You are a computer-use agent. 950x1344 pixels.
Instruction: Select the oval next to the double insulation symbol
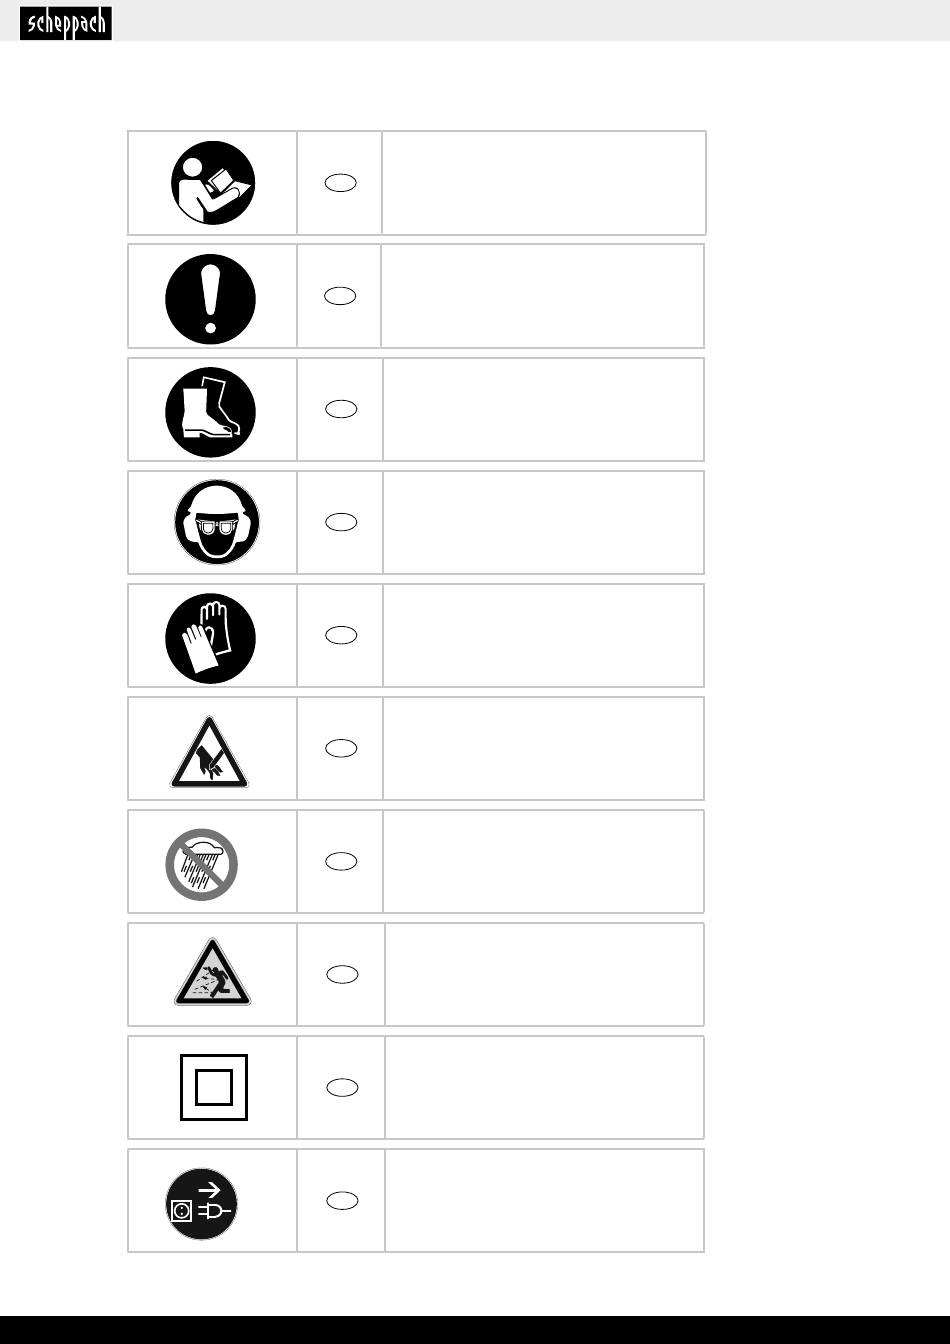[x=342, y=1088]
